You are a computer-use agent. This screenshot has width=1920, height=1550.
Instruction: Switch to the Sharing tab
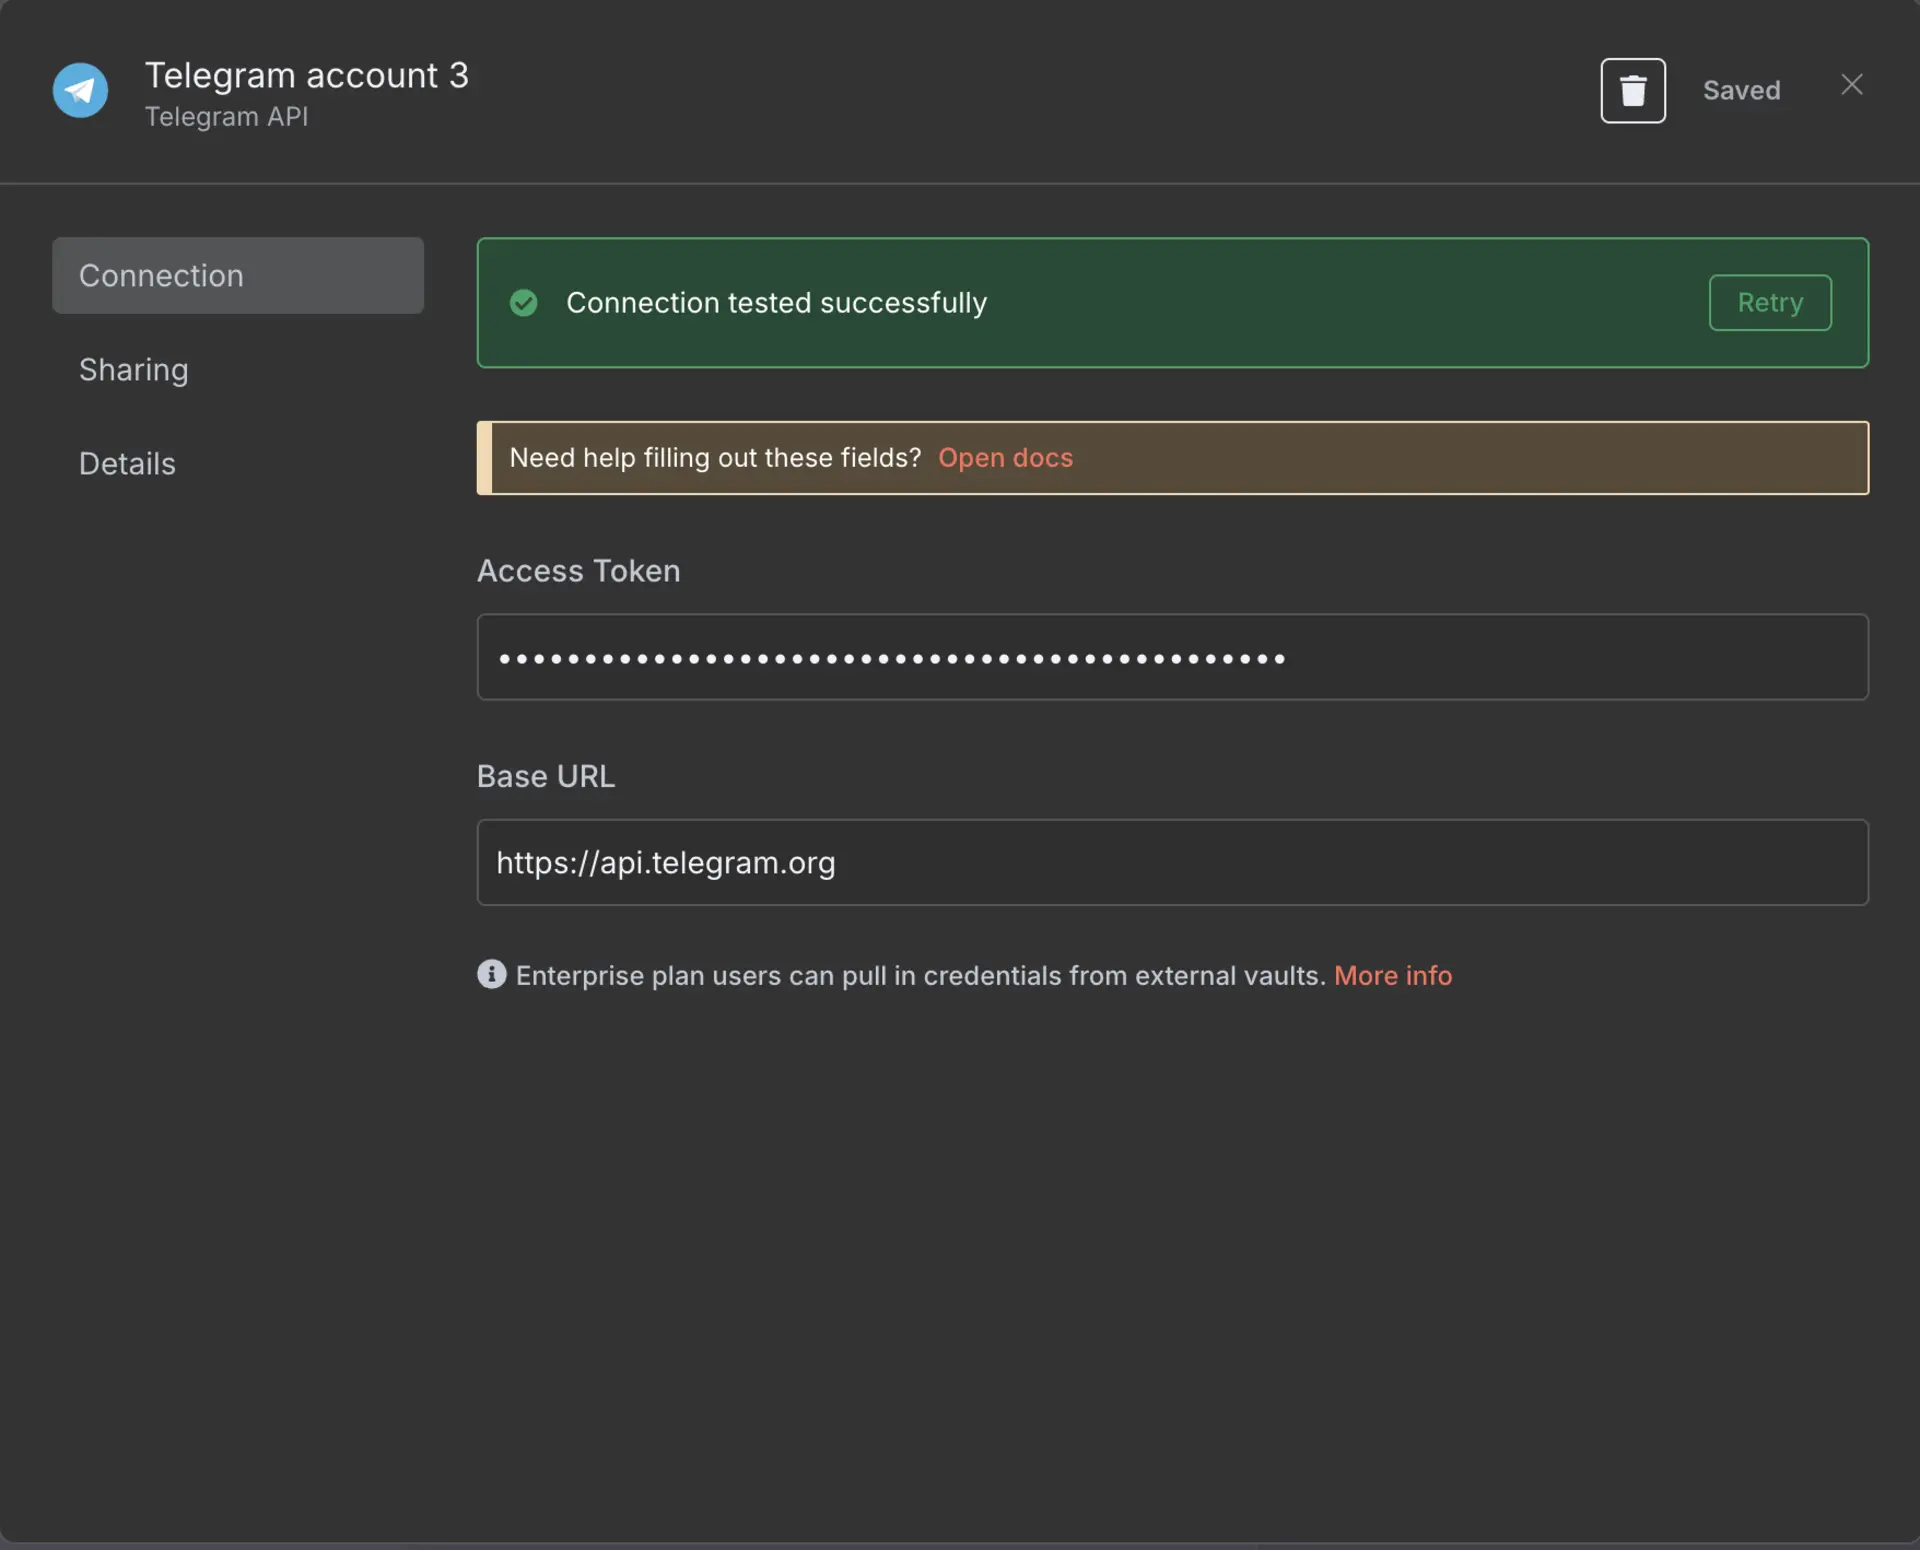[x=134, y=370]
